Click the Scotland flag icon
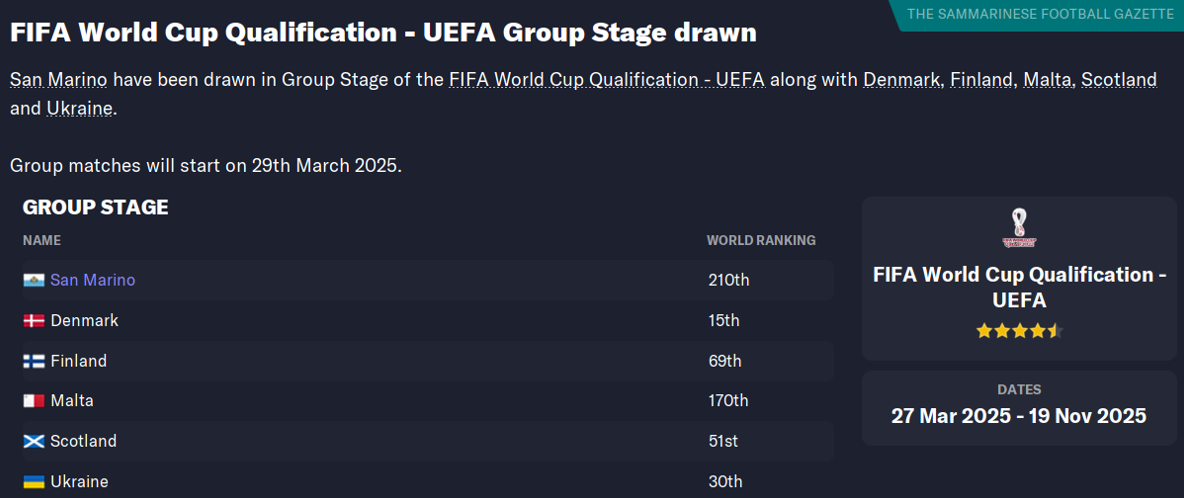This screenshot has height=498, width=1184. point(34,441)
